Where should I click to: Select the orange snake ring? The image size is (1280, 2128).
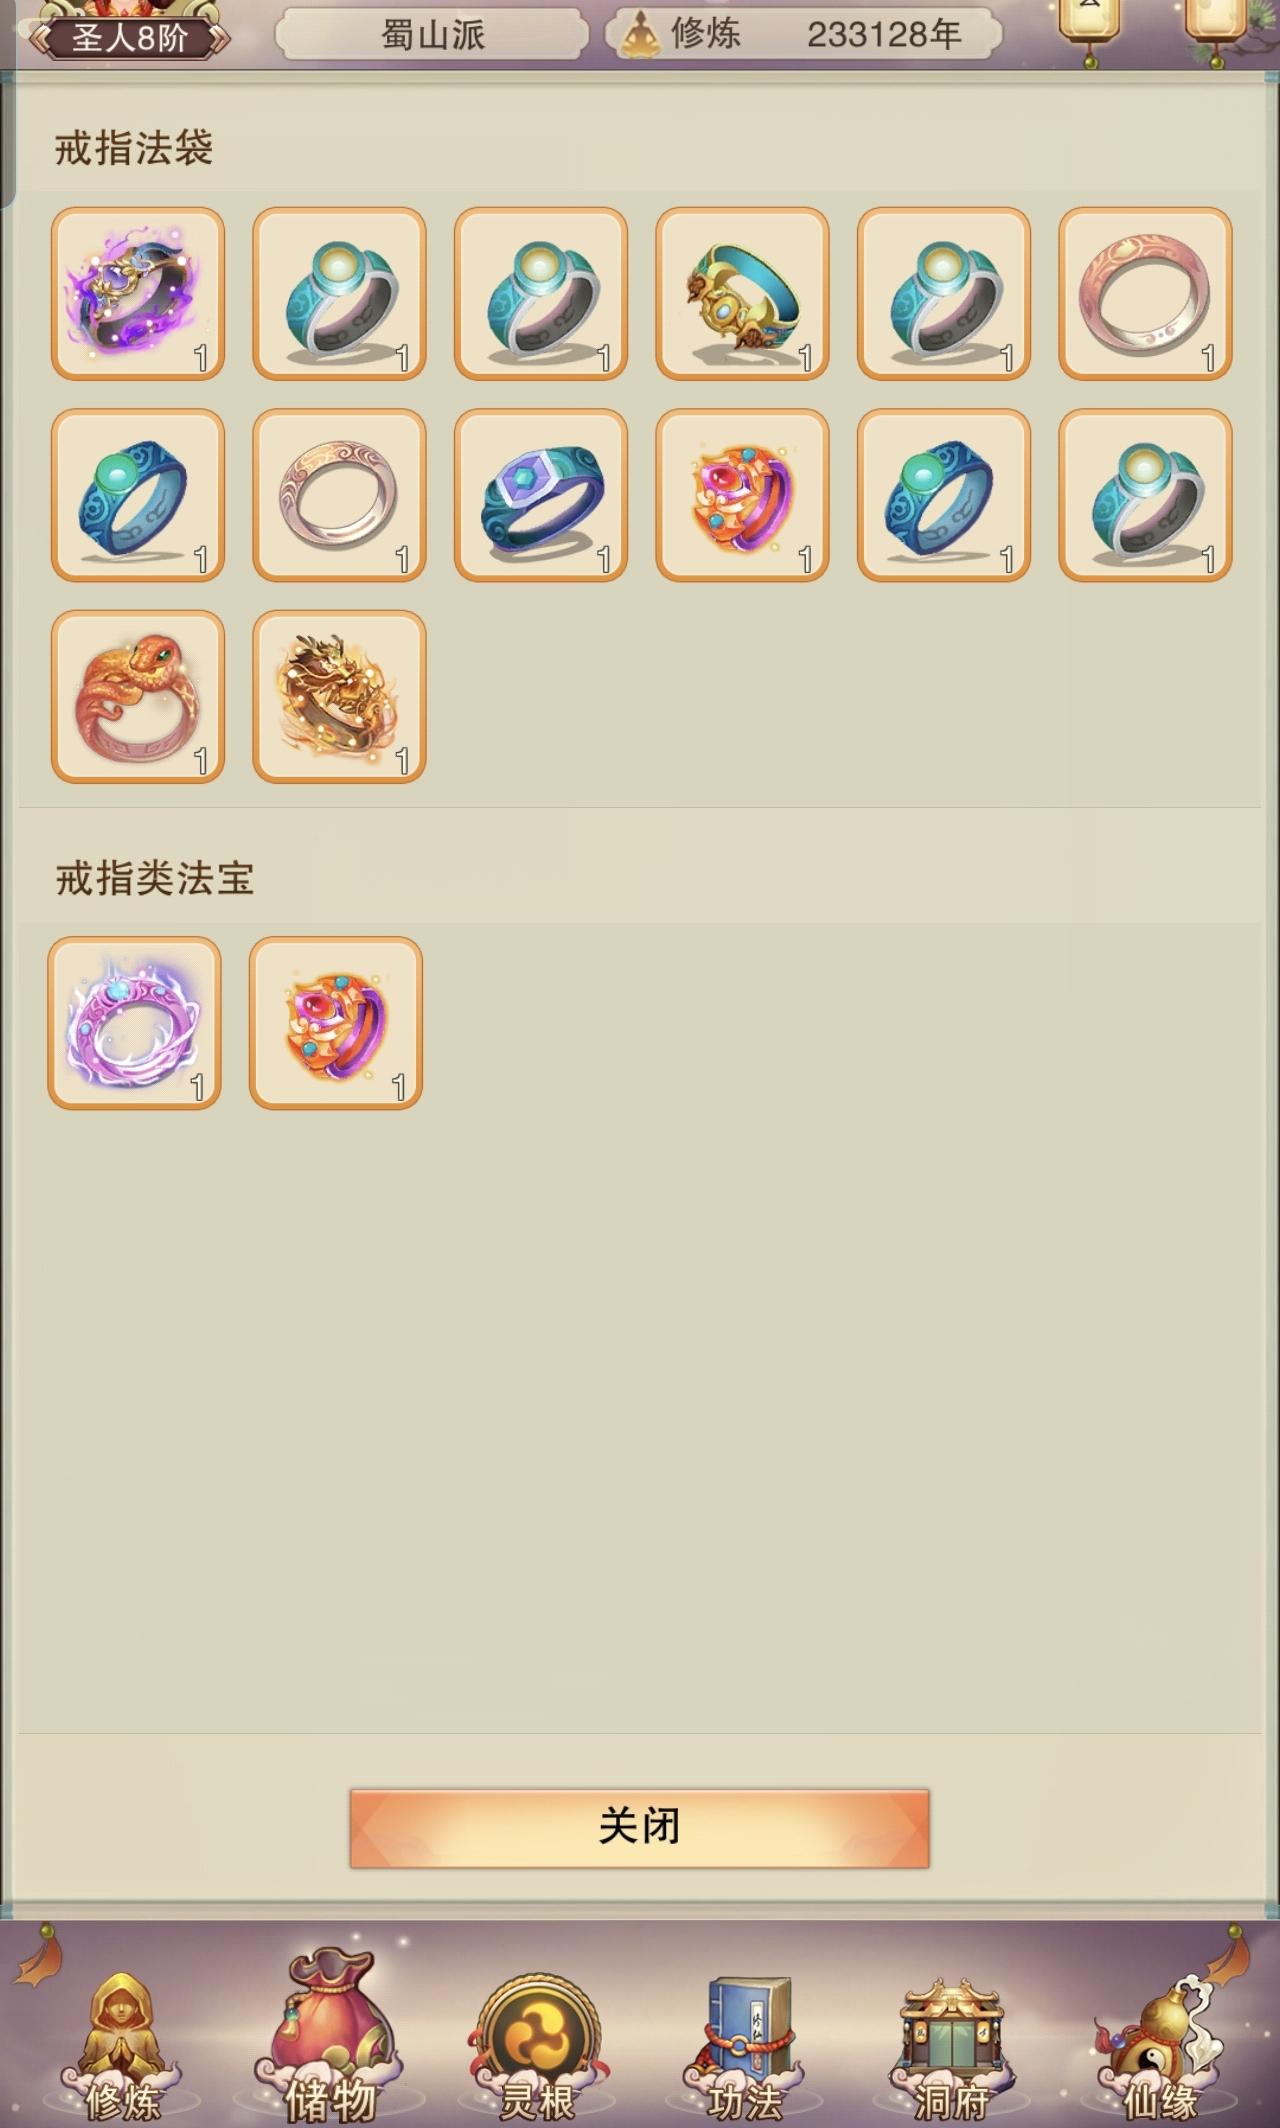[138, 697]
